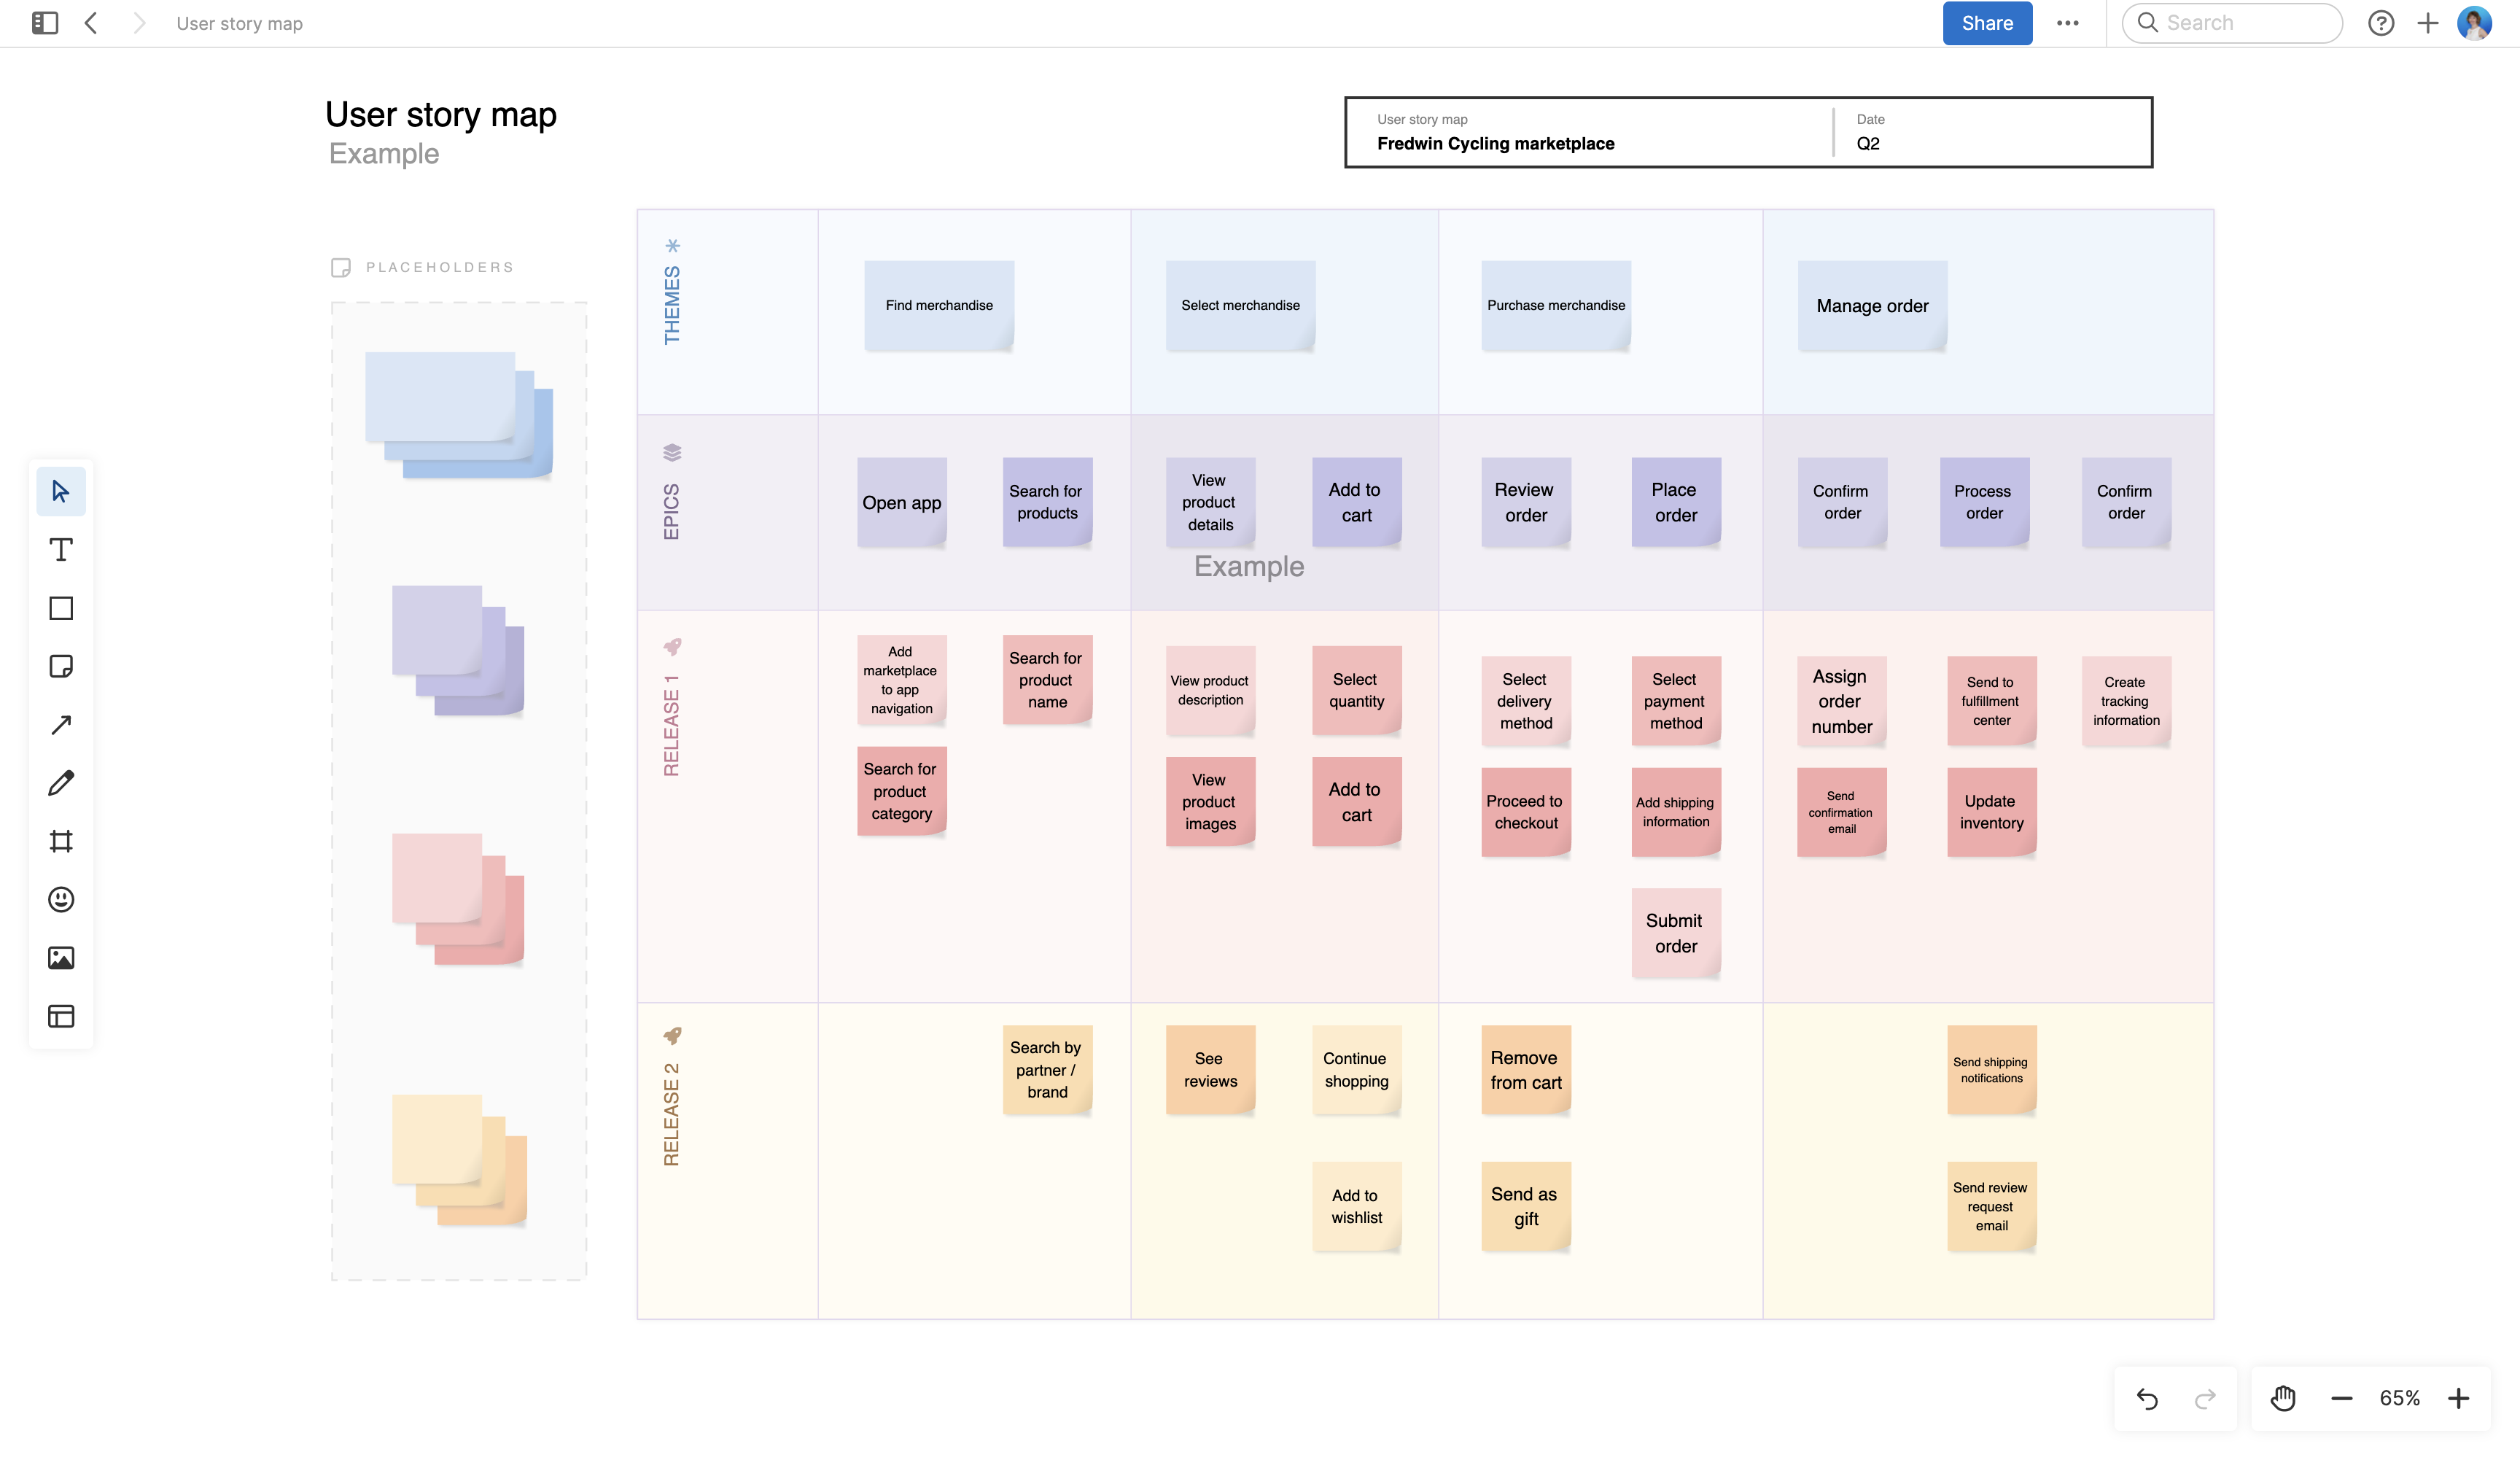Select the Rectangle shape tool
2520x1460 pixels.
click(61, 608)
